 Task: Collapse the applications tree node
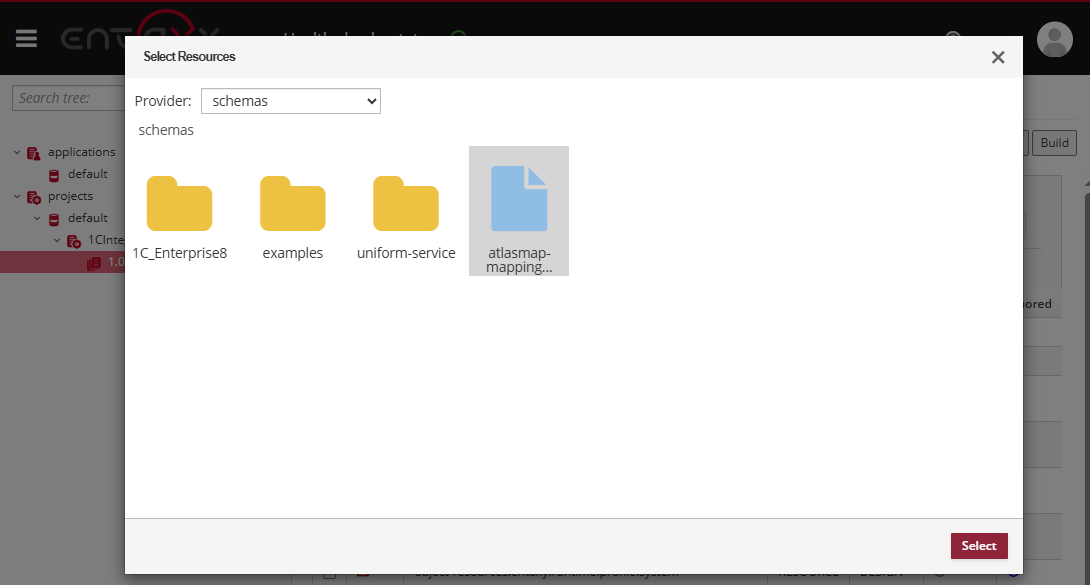[15, 152]
